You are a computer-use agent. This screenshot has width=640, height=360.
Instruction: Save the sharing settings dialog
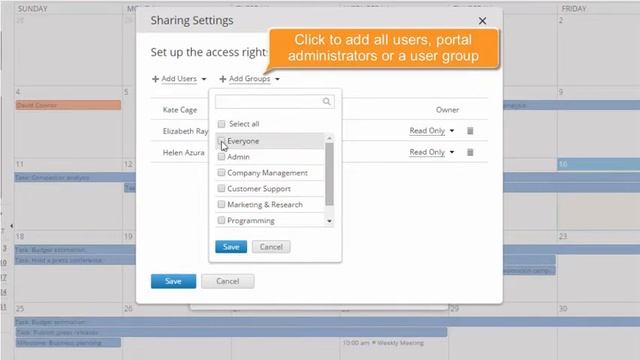click(173, 281)
